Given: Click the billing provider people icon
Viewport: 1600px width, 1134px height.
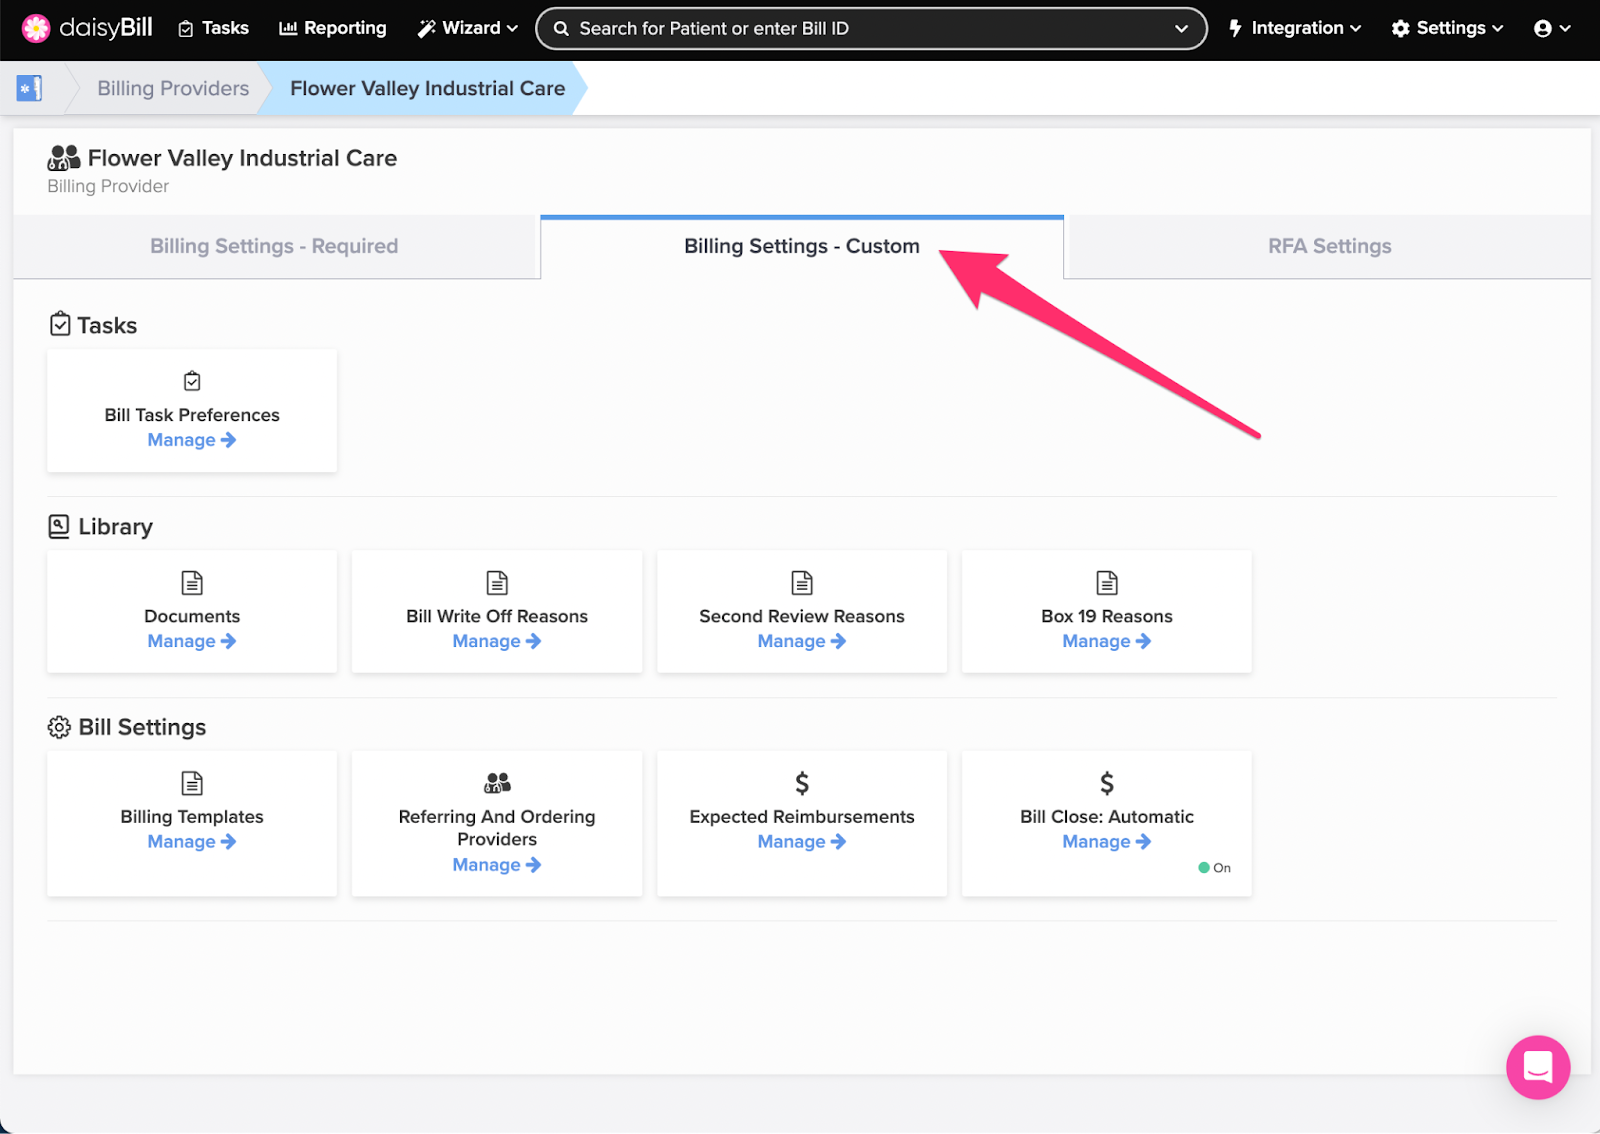Looking at the screenshot, I should (64, 158).
